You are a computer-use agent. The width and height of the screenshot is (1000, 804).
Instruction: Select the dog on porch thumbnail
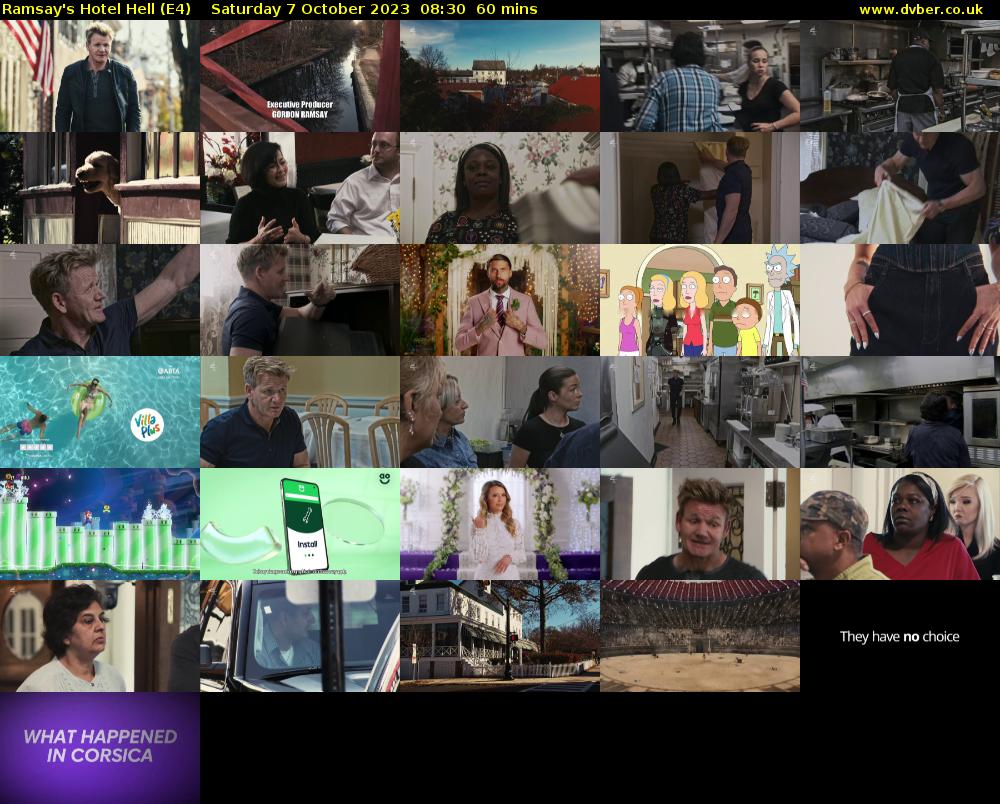click(x=99, y=188)
